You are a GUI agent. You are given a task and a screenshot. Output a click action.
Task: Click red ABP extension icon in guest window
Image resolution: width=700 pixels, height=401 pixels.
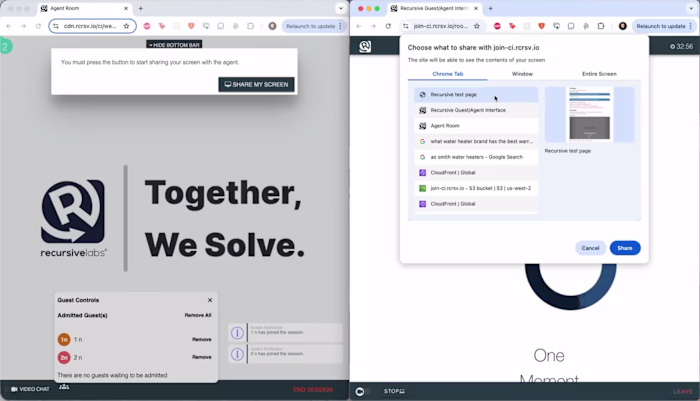pos(497,26)
